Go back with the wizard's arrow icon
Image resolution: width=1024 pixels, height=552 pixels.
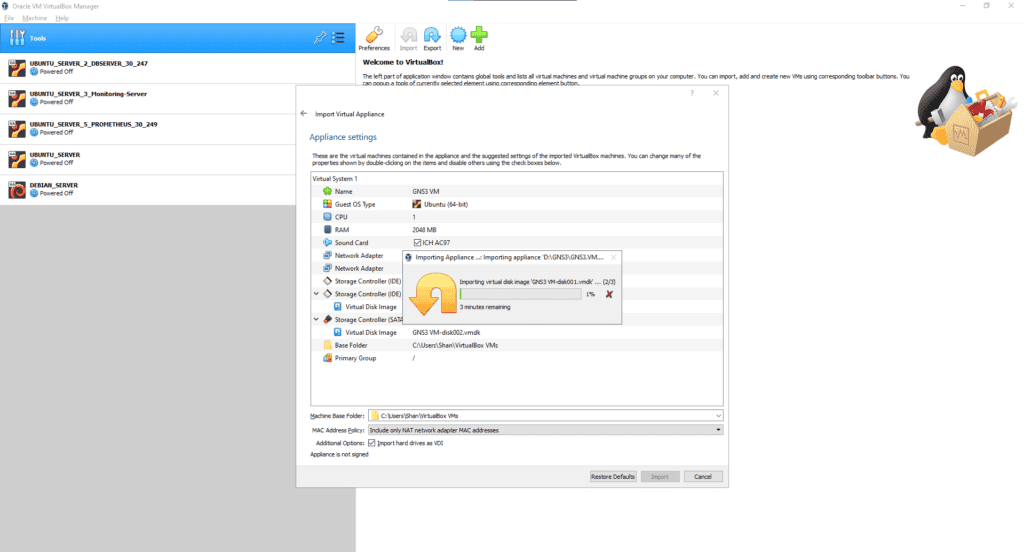click(304, 114)
